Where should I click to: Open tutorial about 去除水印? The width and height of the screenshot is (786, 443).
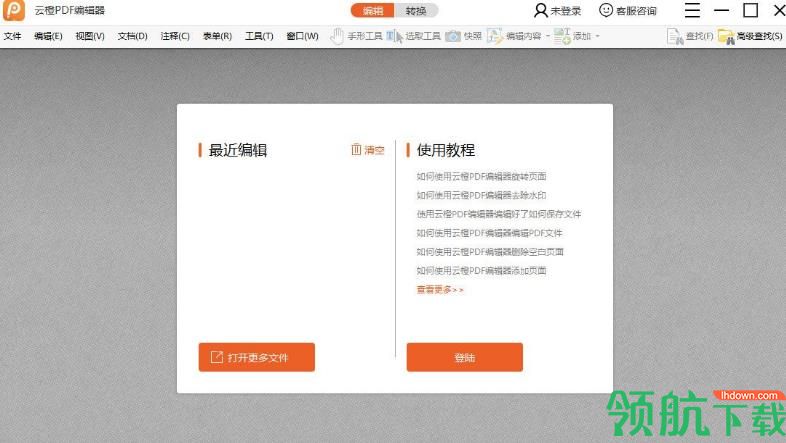(x=481, y=195)
